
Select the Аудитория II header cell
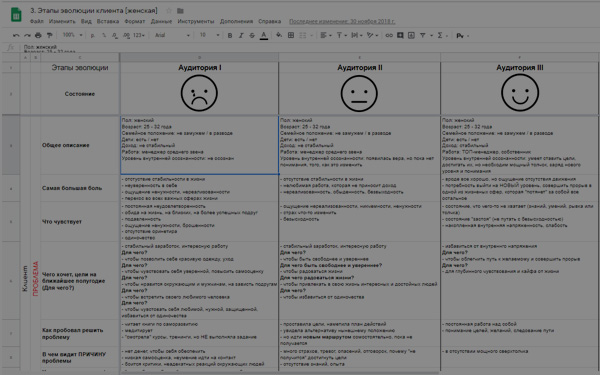359,68
